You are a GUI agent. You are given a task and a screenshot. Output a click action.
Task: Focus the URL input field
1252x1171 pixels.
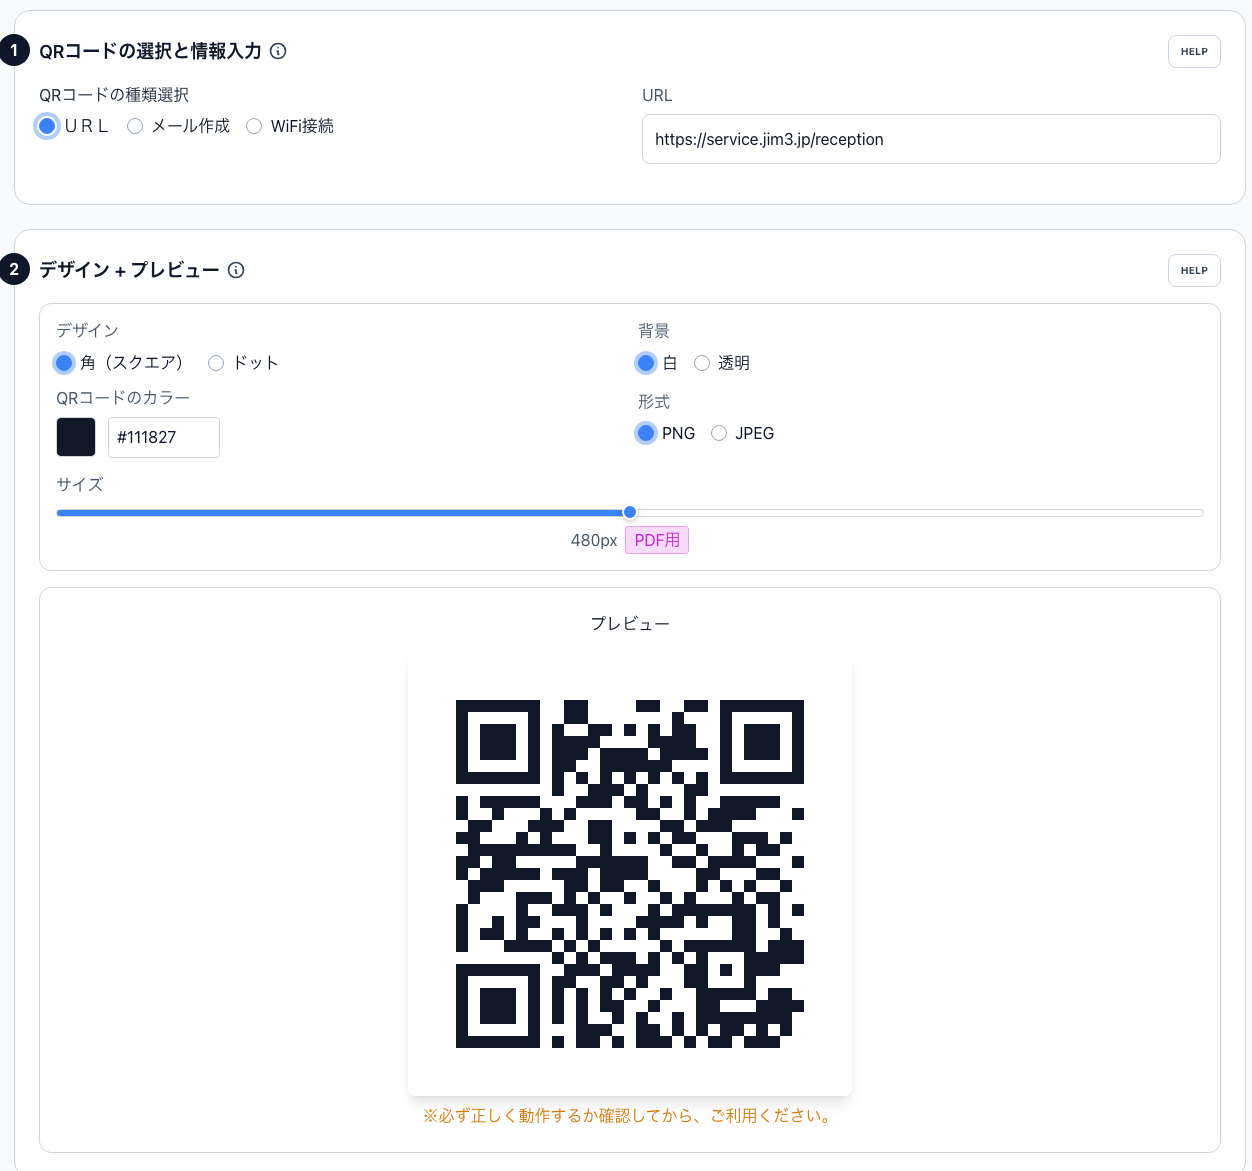[931, 139]
